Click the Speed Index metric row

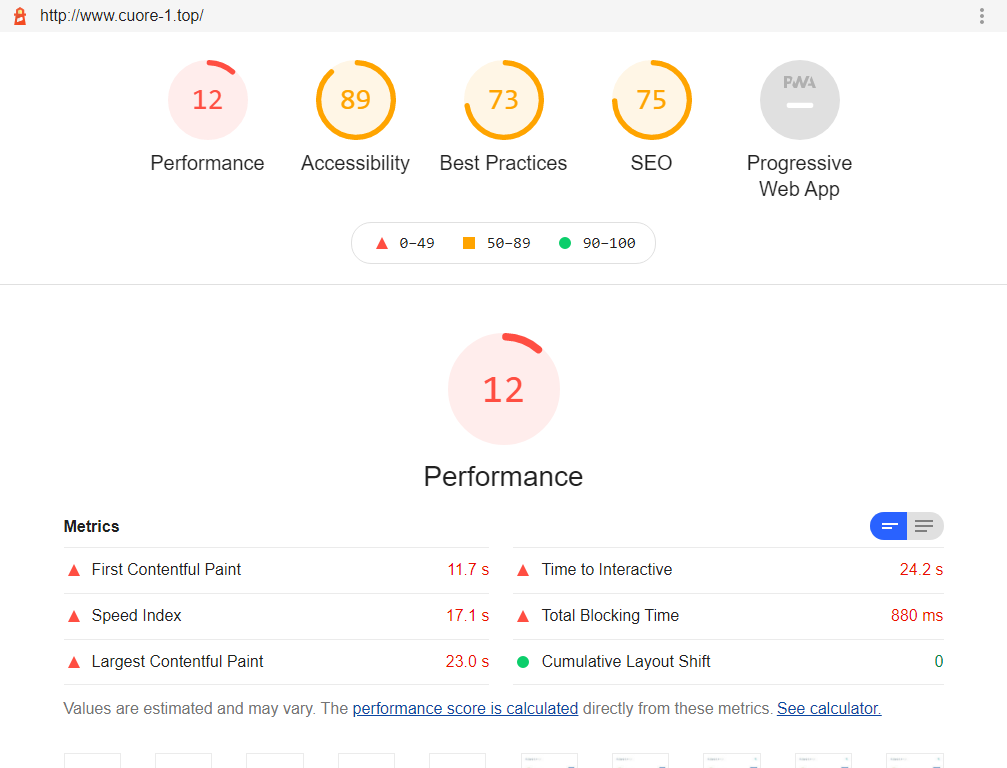coord(136,616)
